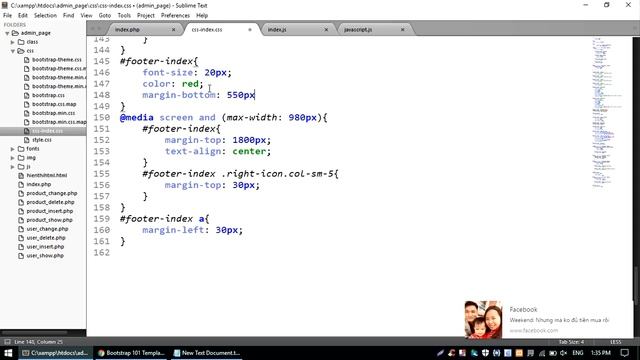
Task: Click the red C tray icon
Action: [x=451, y=353]
